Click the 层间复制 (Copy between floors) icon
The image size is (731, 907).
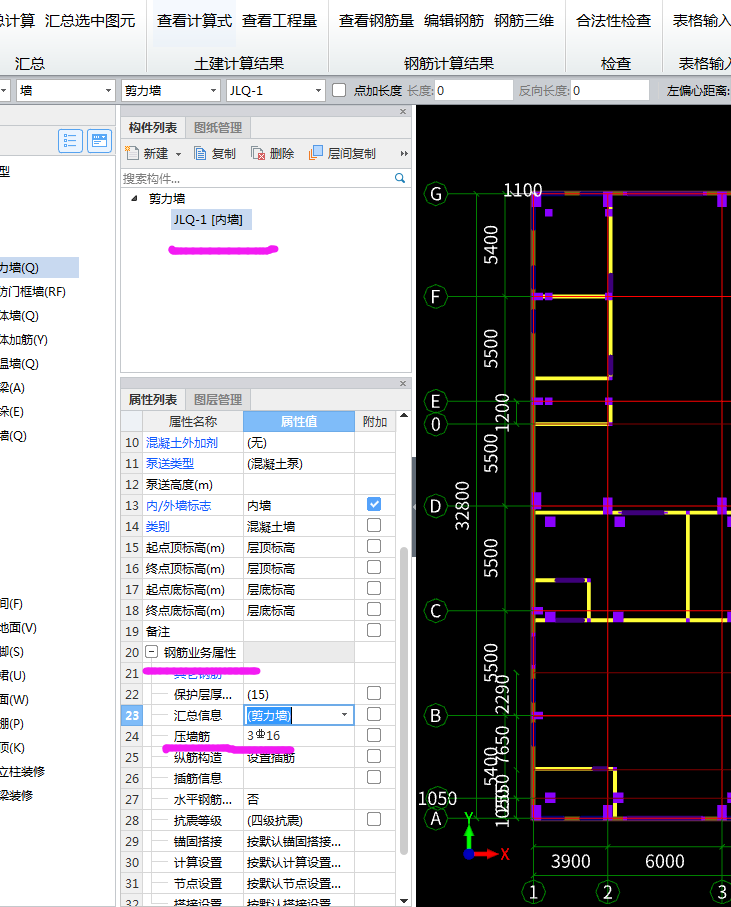[x=315, y=153]
